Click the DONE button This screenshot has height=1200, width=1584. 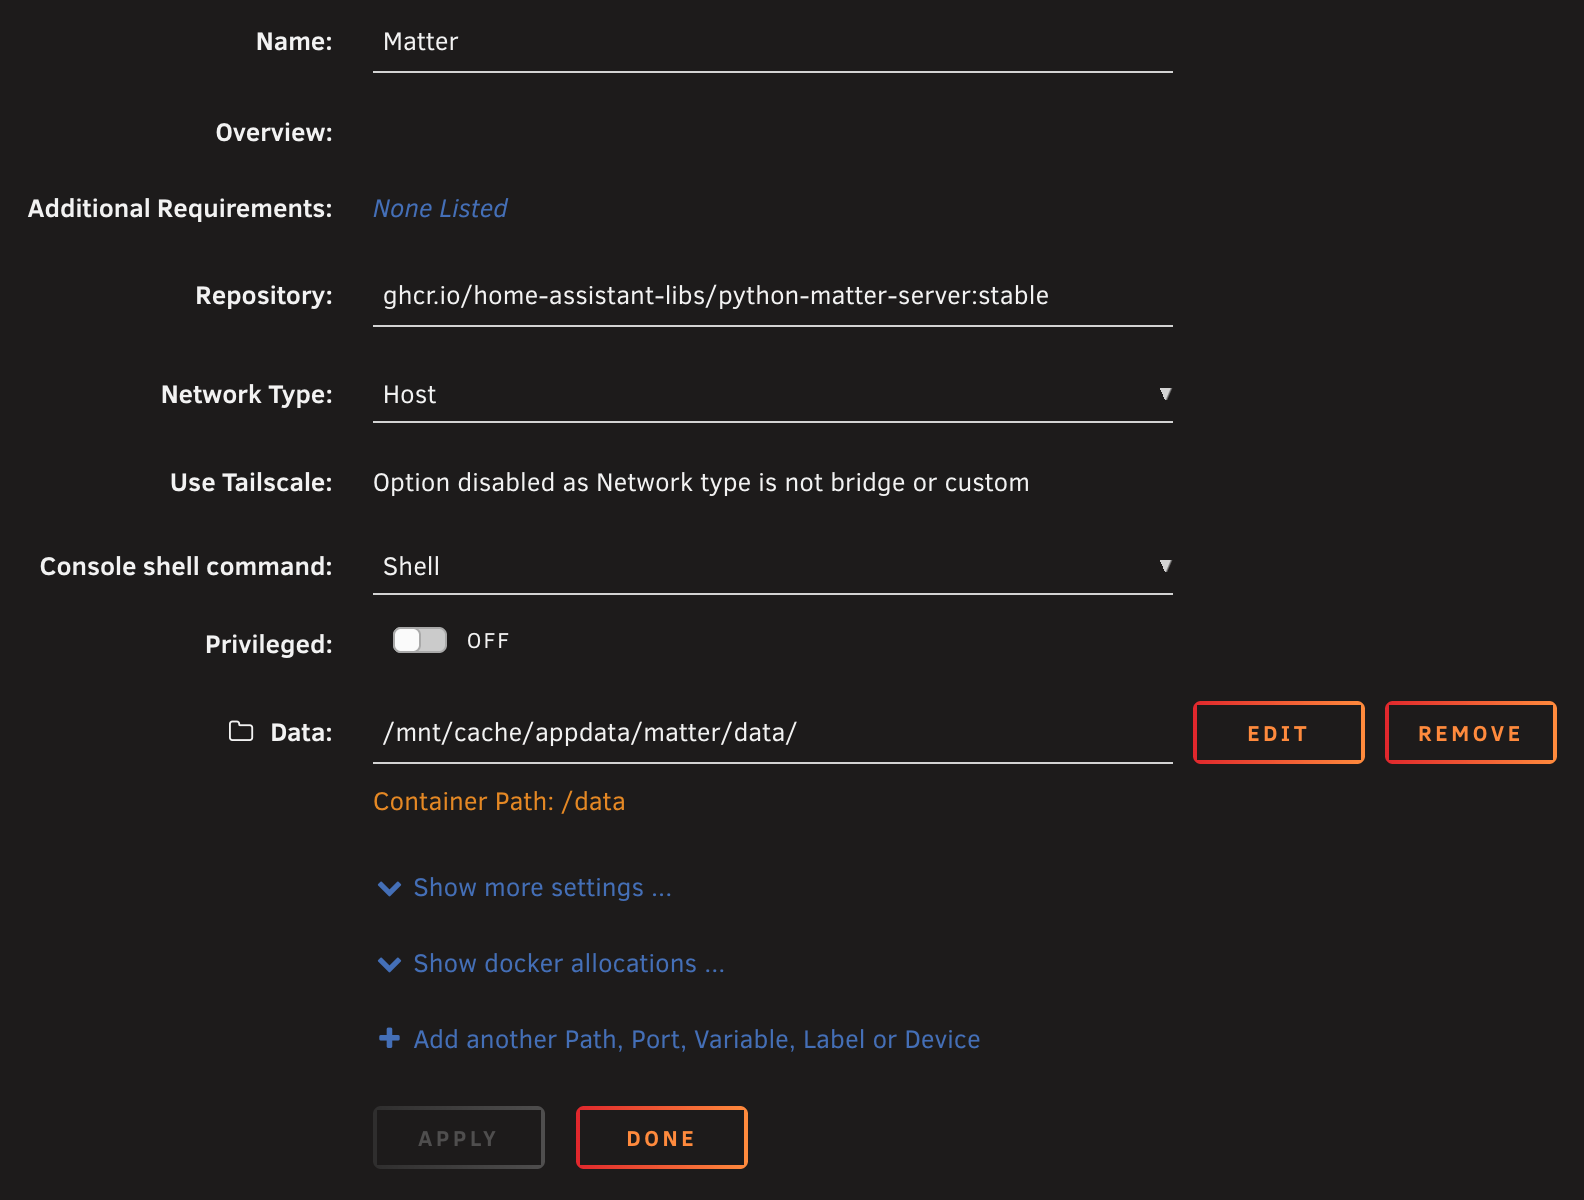[x=661, y=1138]
